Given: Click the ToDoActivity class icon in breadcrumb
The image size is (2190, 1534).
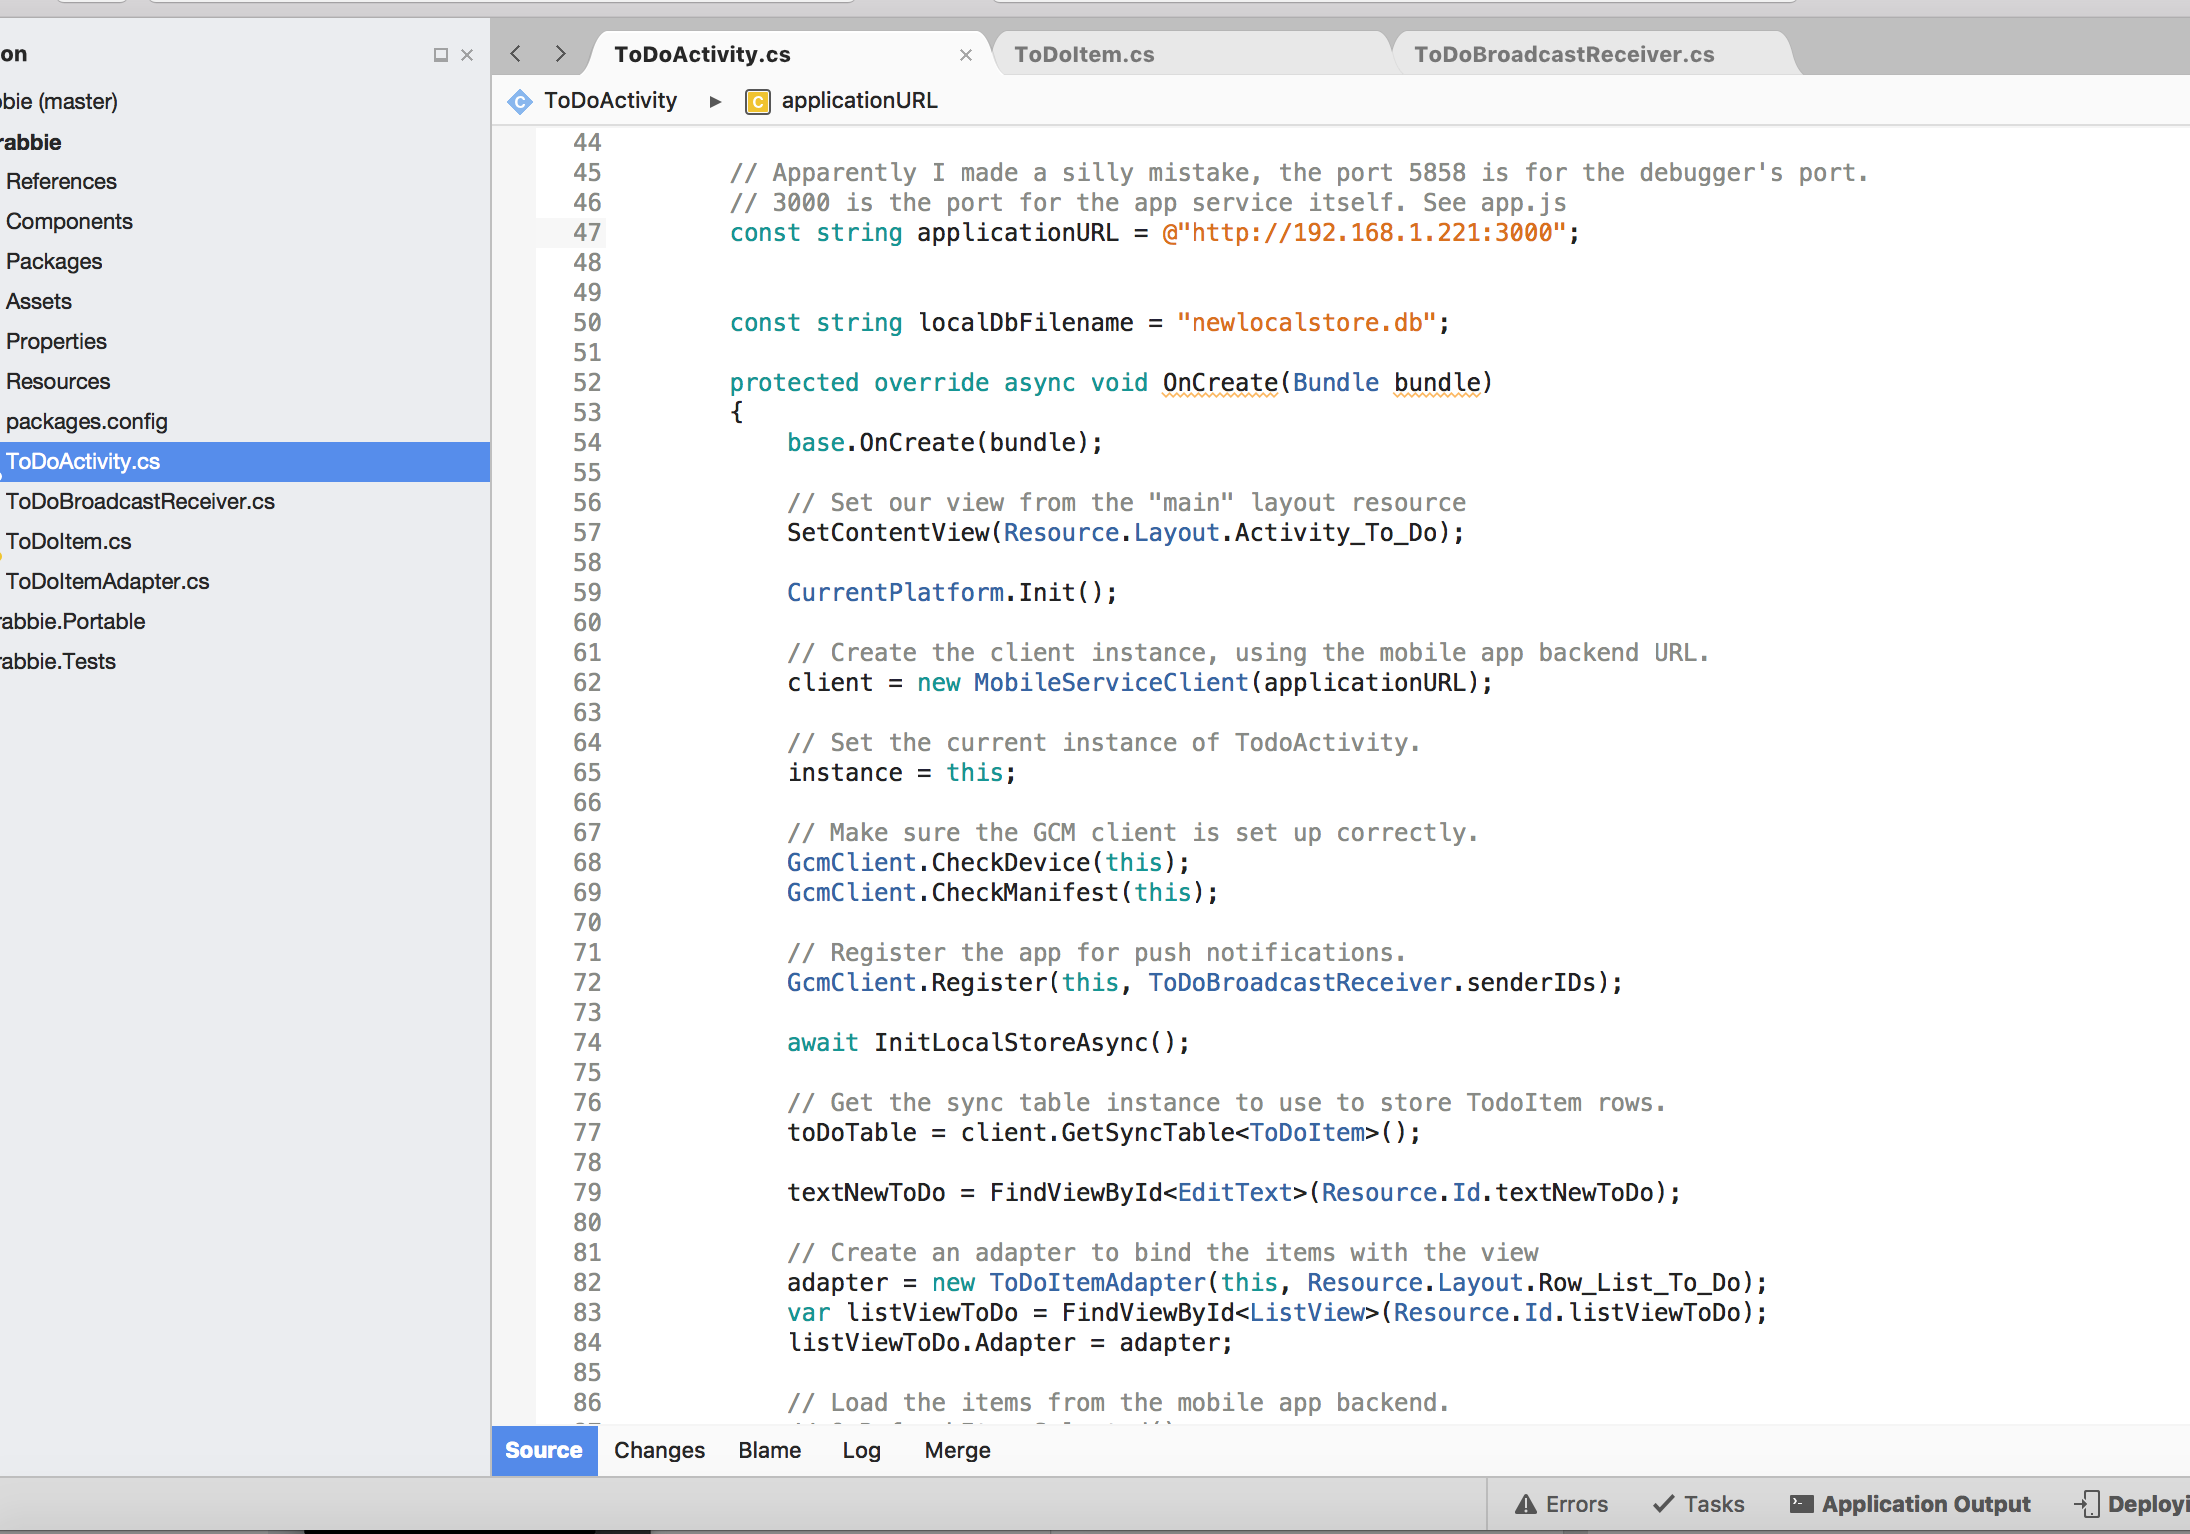Looking at the screenshot, I should [x=520, y=101].
